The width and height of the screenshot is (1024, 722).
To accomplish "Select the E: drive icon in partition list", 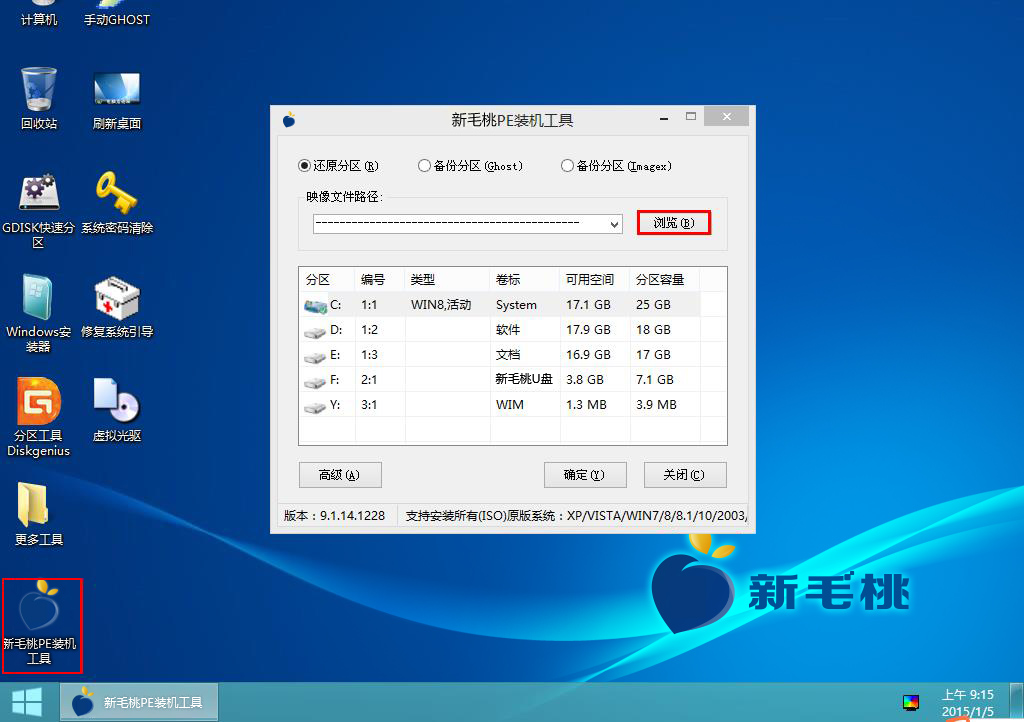I will pos(315,356).
